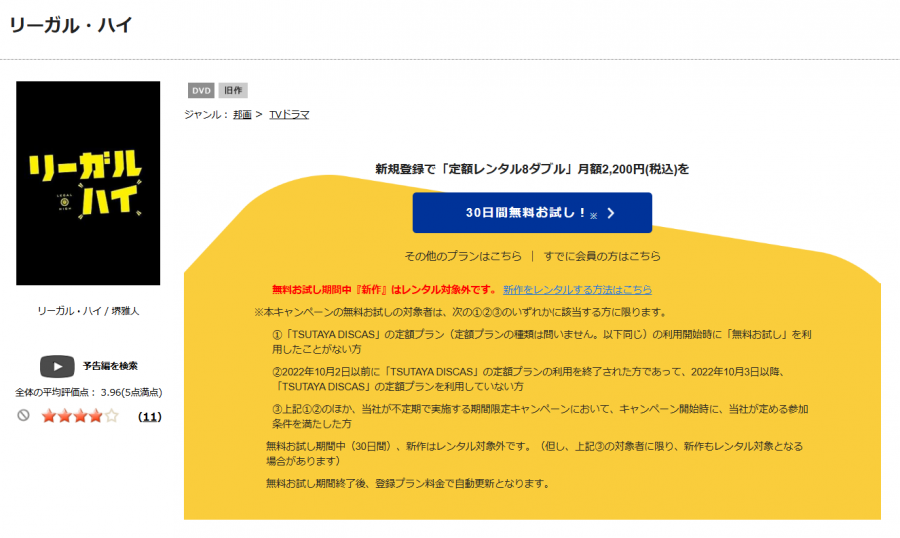Open the リーガル・ハイ poster thumbnail
Image resolution: width=900 pixels, height=538 pixels.
pos(88,183)
